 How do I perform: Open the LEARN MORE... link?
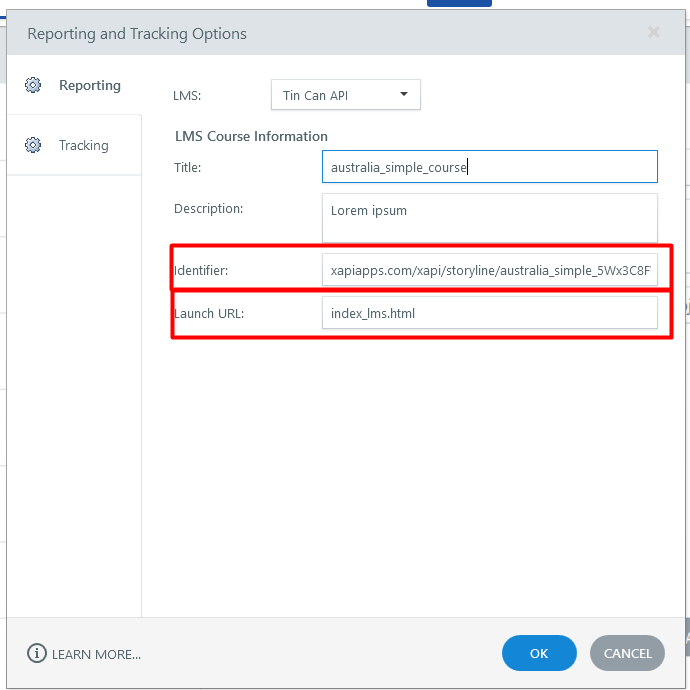96,654
